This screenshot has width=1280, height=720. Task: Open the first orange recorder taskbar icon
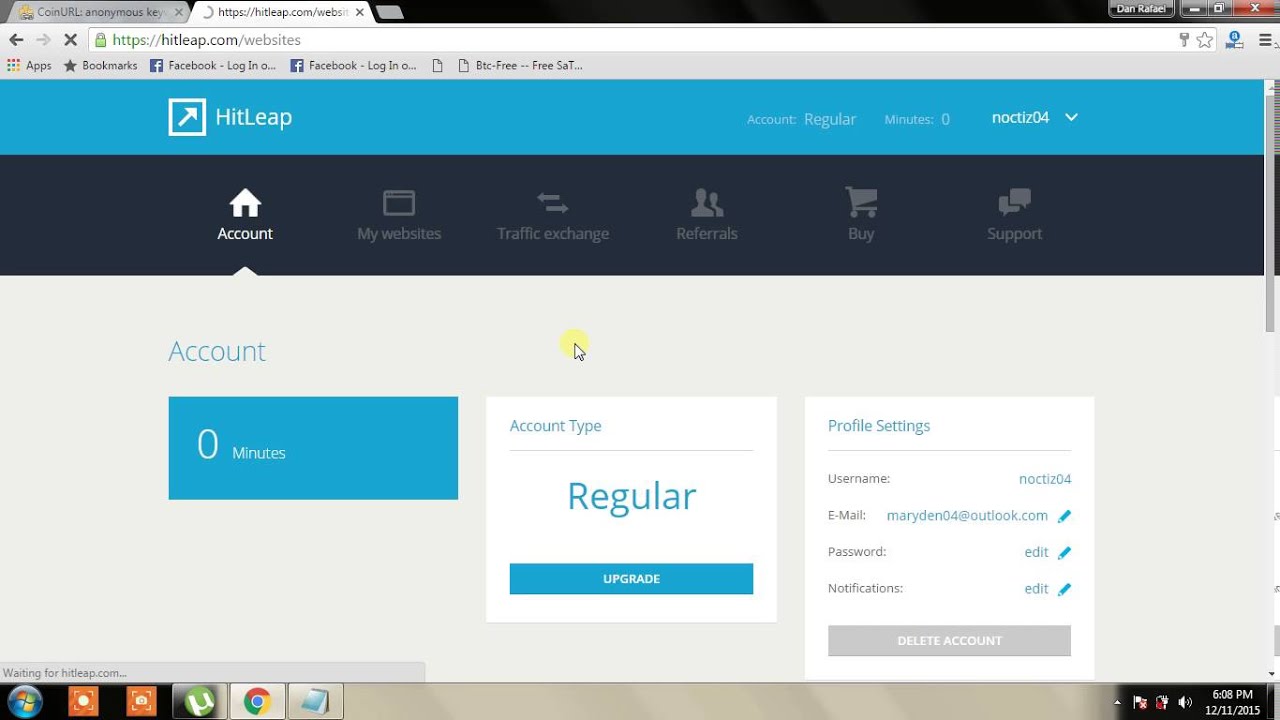(83, 702)
